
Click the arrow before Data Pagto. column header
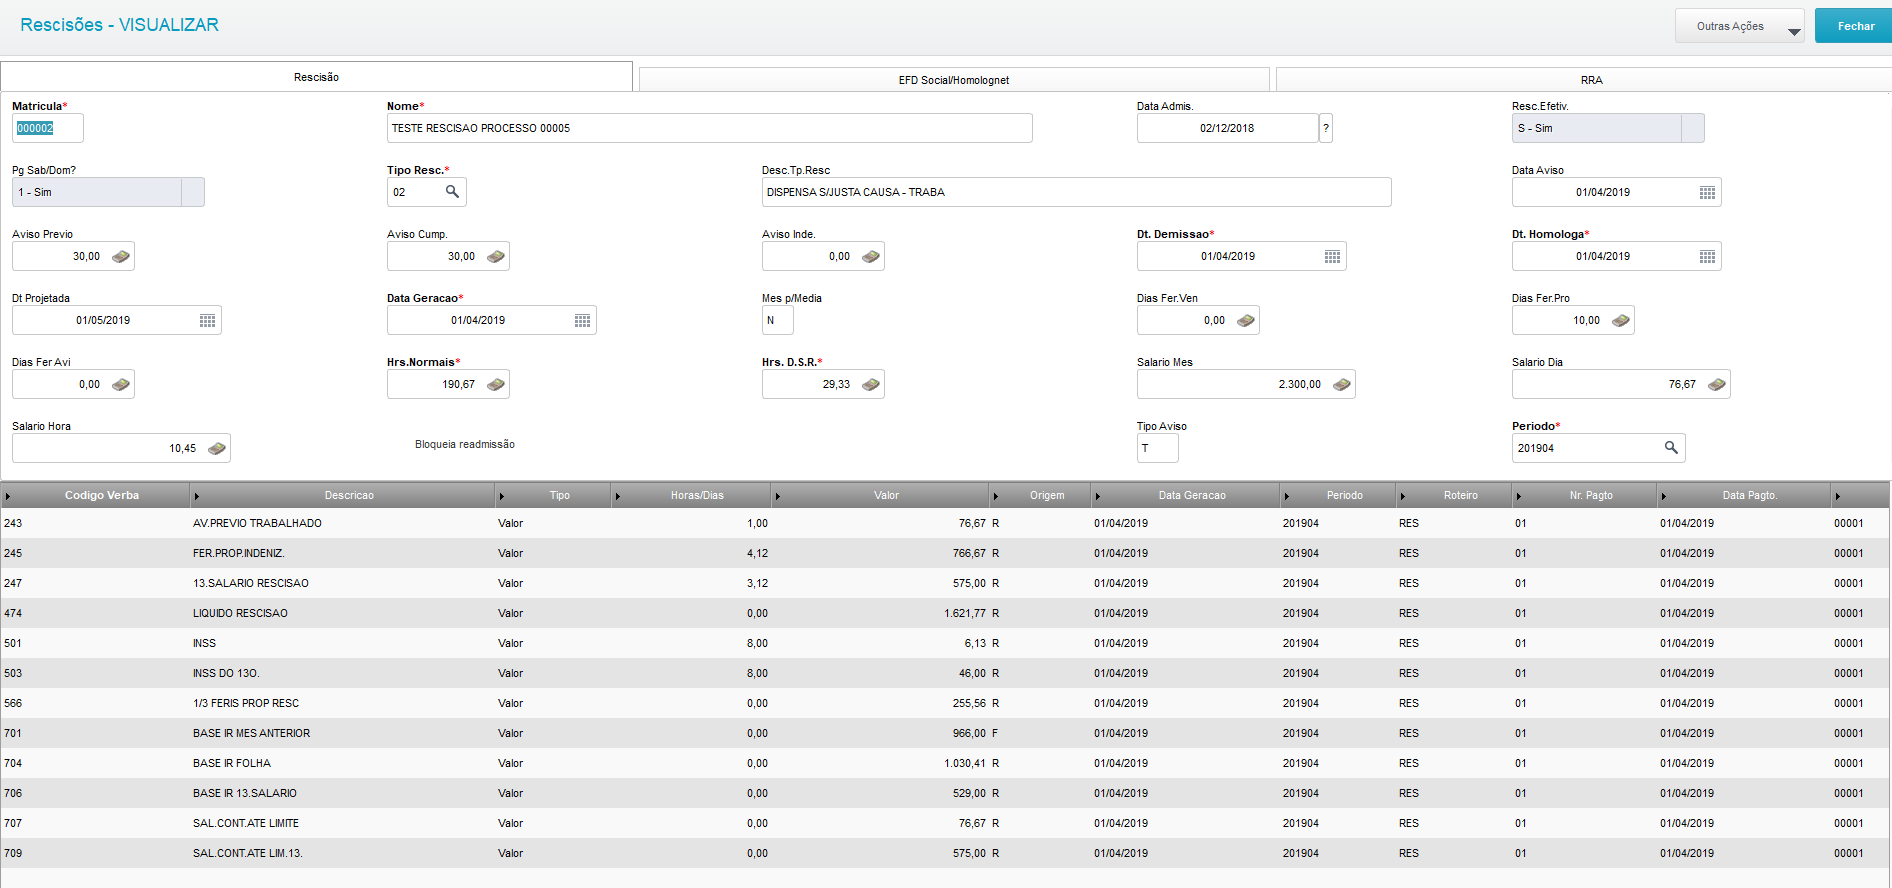(x=1663, y=496)
